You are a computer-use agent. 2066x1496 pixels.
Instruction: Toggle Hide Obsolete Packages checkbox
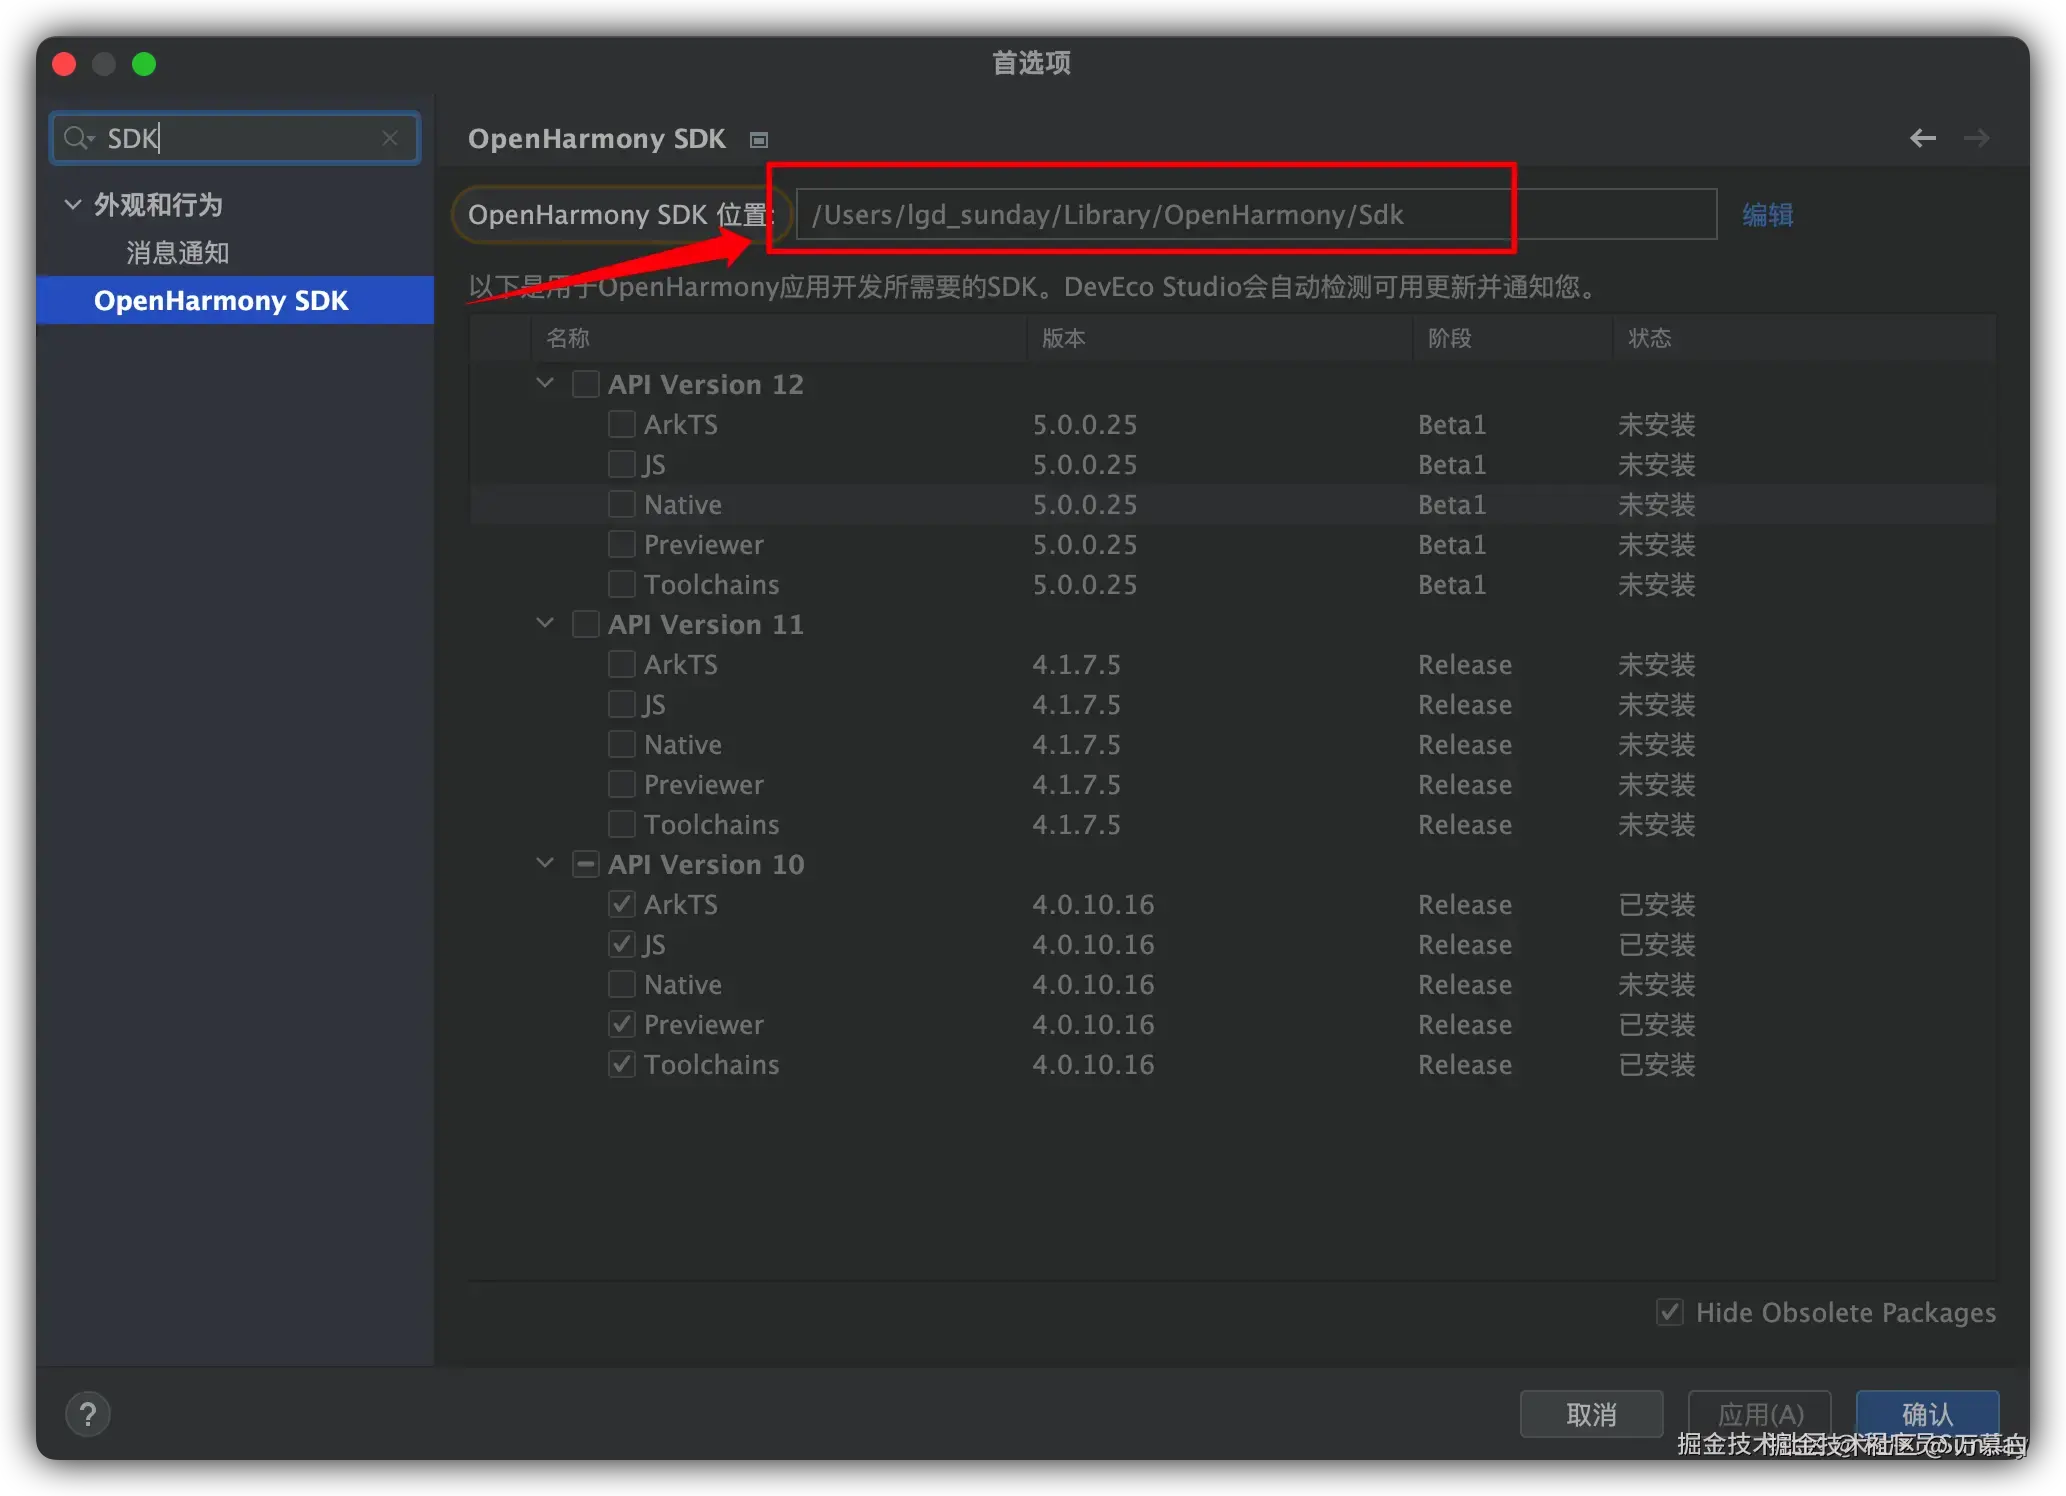pyautogui.click(x=1669, y=1311)
